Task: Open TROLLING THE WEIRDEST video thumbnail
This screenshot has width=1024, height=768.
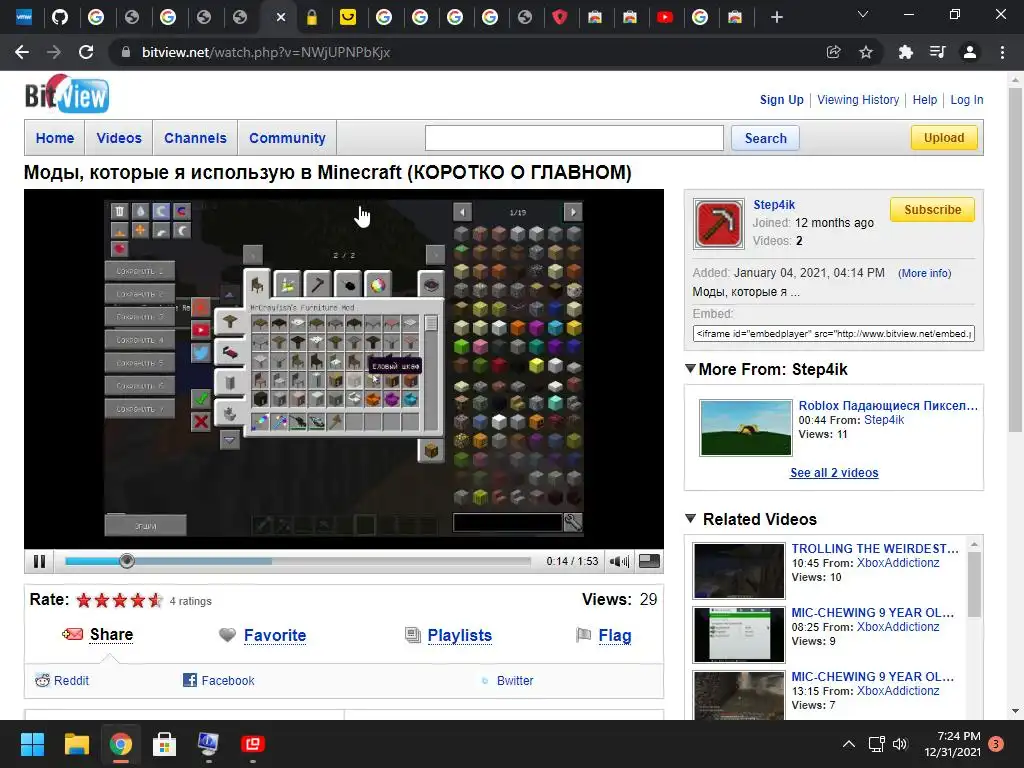Action: click(739, 571)
